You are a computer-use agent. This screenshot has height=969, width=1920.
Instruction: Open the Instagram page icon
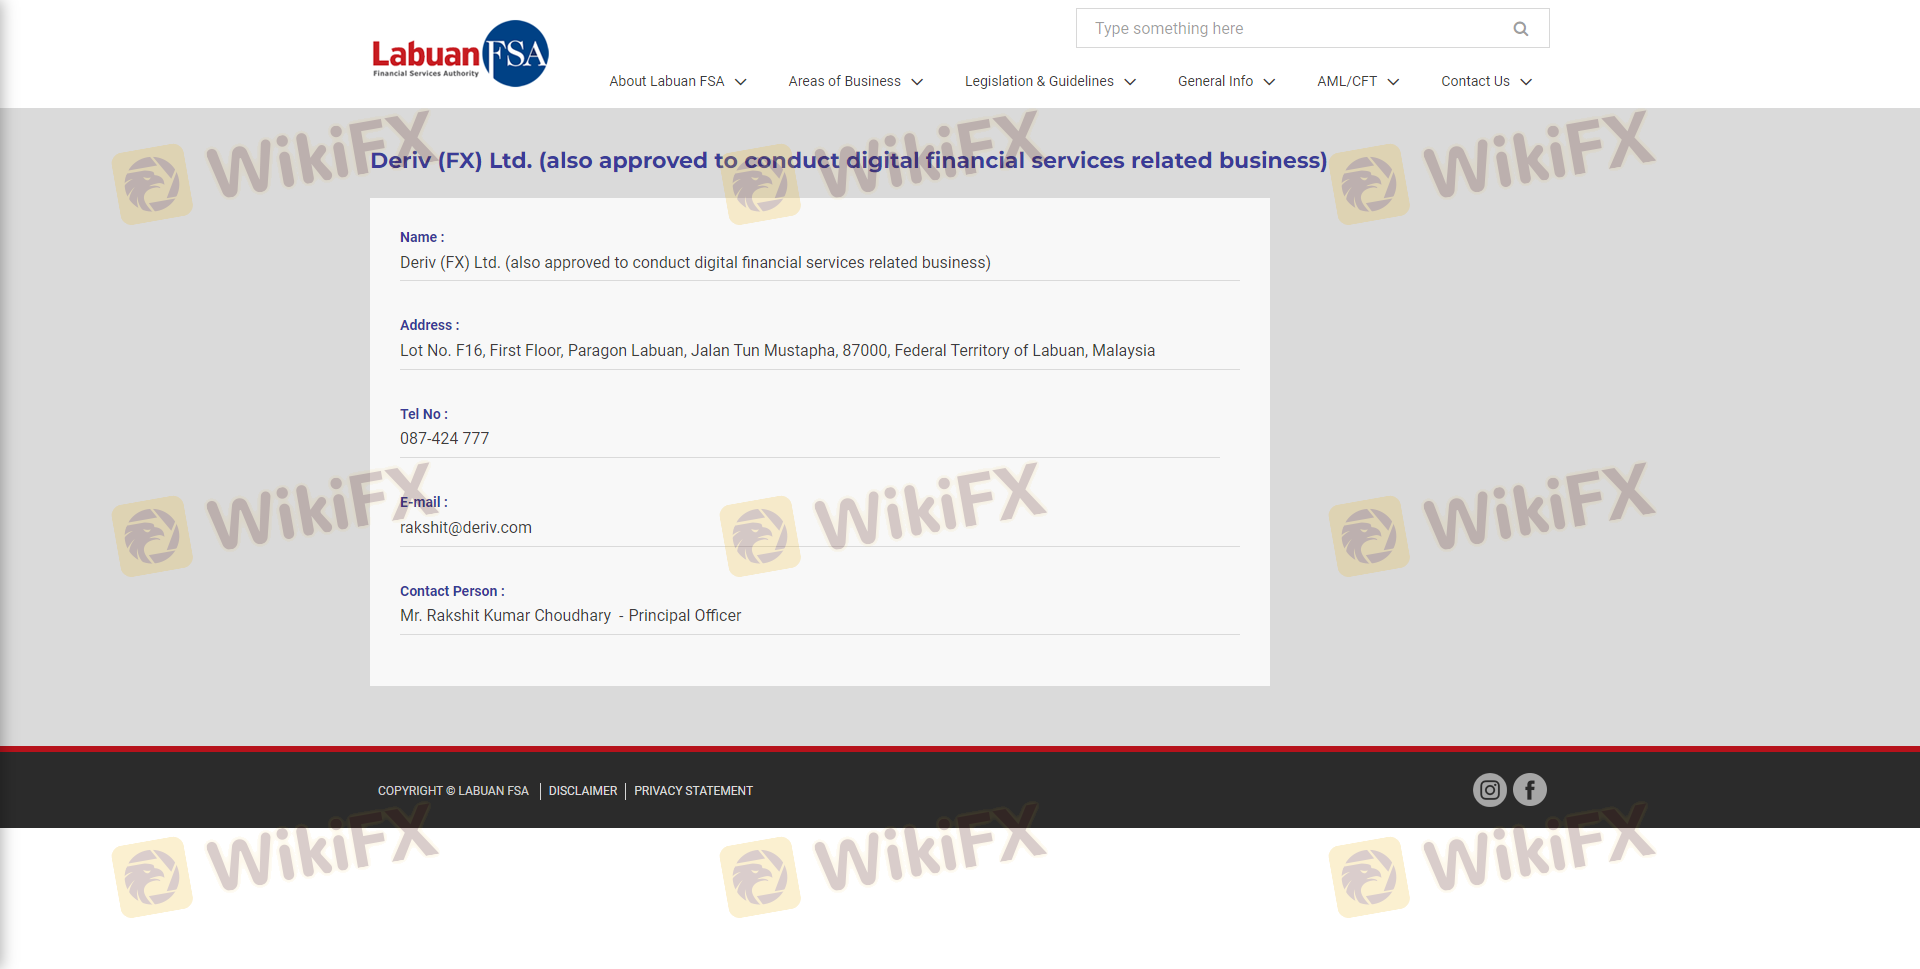point(1489,790)
